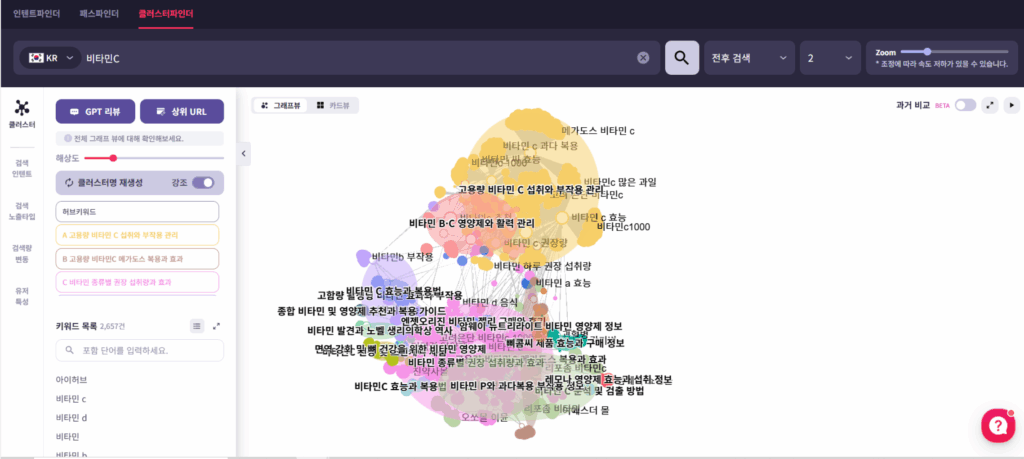Switch to 카드뷰 view
The height and width of the screenshot is (459, 1024).
click(x=331, y=105)
